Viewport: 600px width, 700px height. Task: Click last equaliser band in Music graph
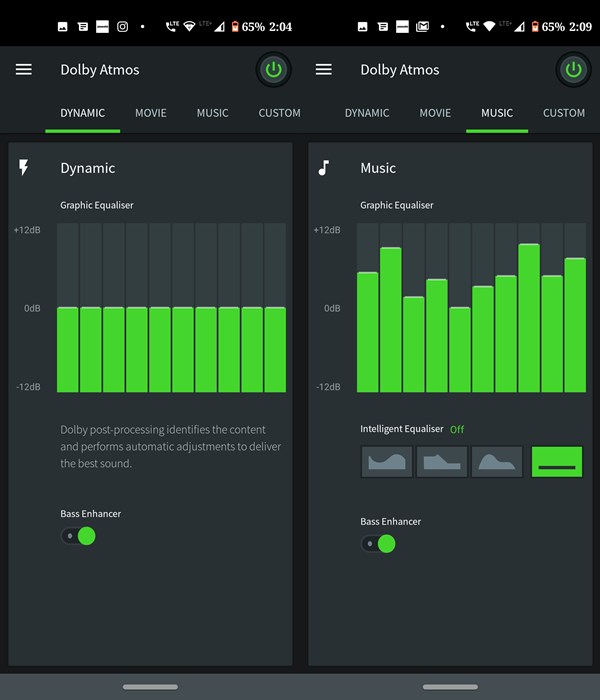click(575, 308)
